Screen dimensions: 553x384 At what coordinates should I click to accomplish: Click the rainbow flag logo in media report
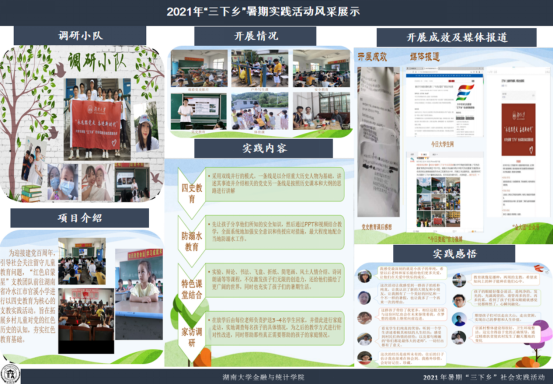(464, 92)
